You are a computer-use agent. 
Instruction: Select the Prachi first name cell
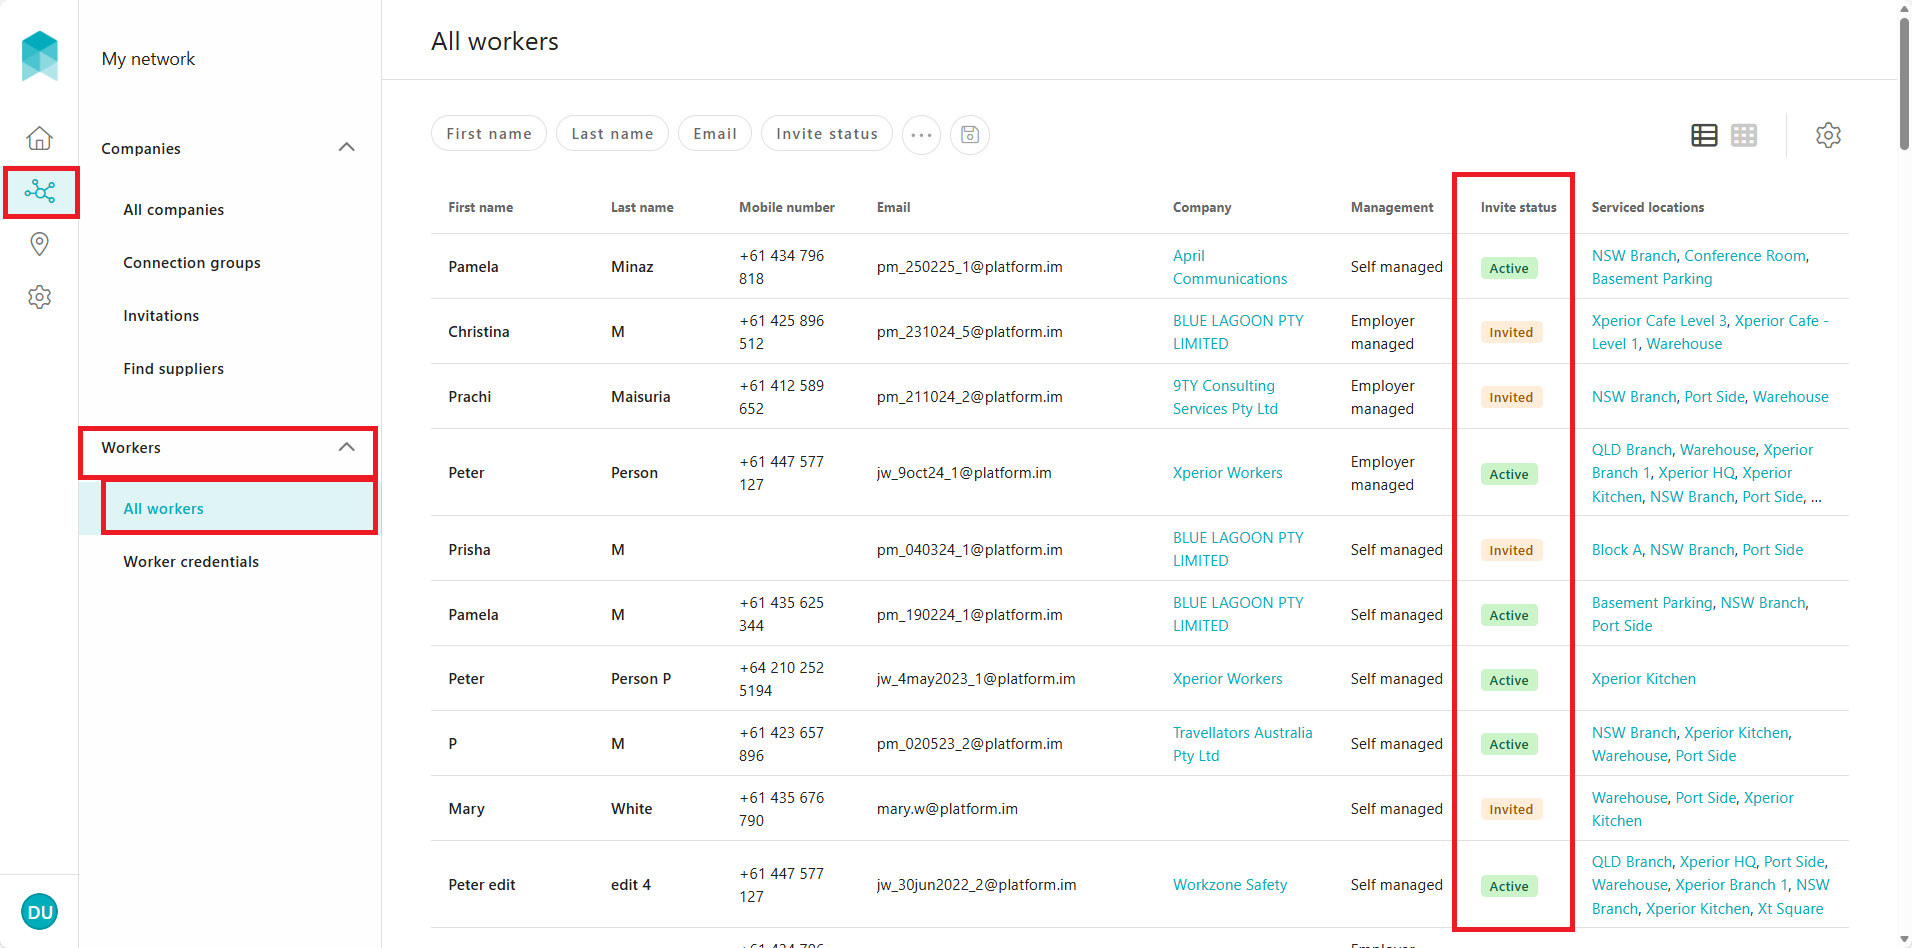[x=469, y=397]
